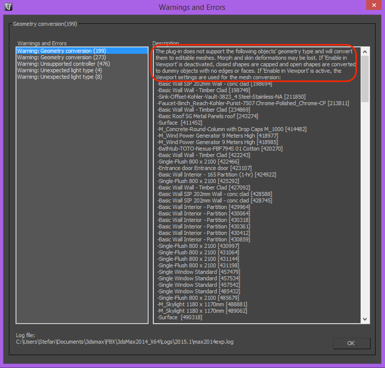Click OK to dismiss the warnings
385x368 pixels.
pyautogui.click(x=351, y=343)
